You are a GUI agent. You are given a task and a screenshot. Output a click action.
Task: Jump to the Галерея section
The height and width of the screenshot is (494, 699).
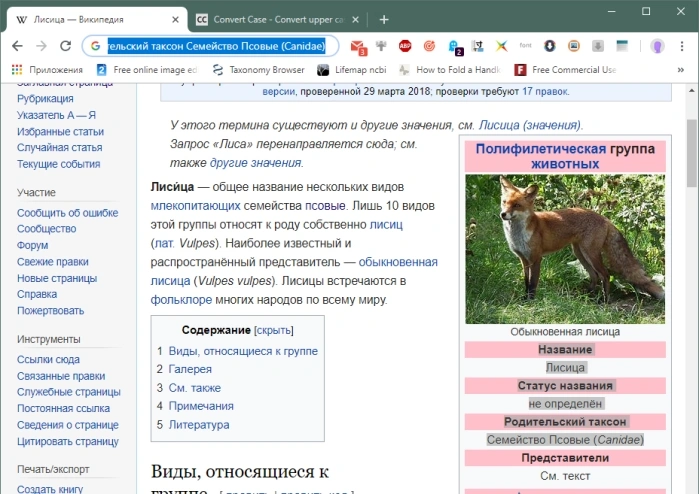(x=190, y=370)
